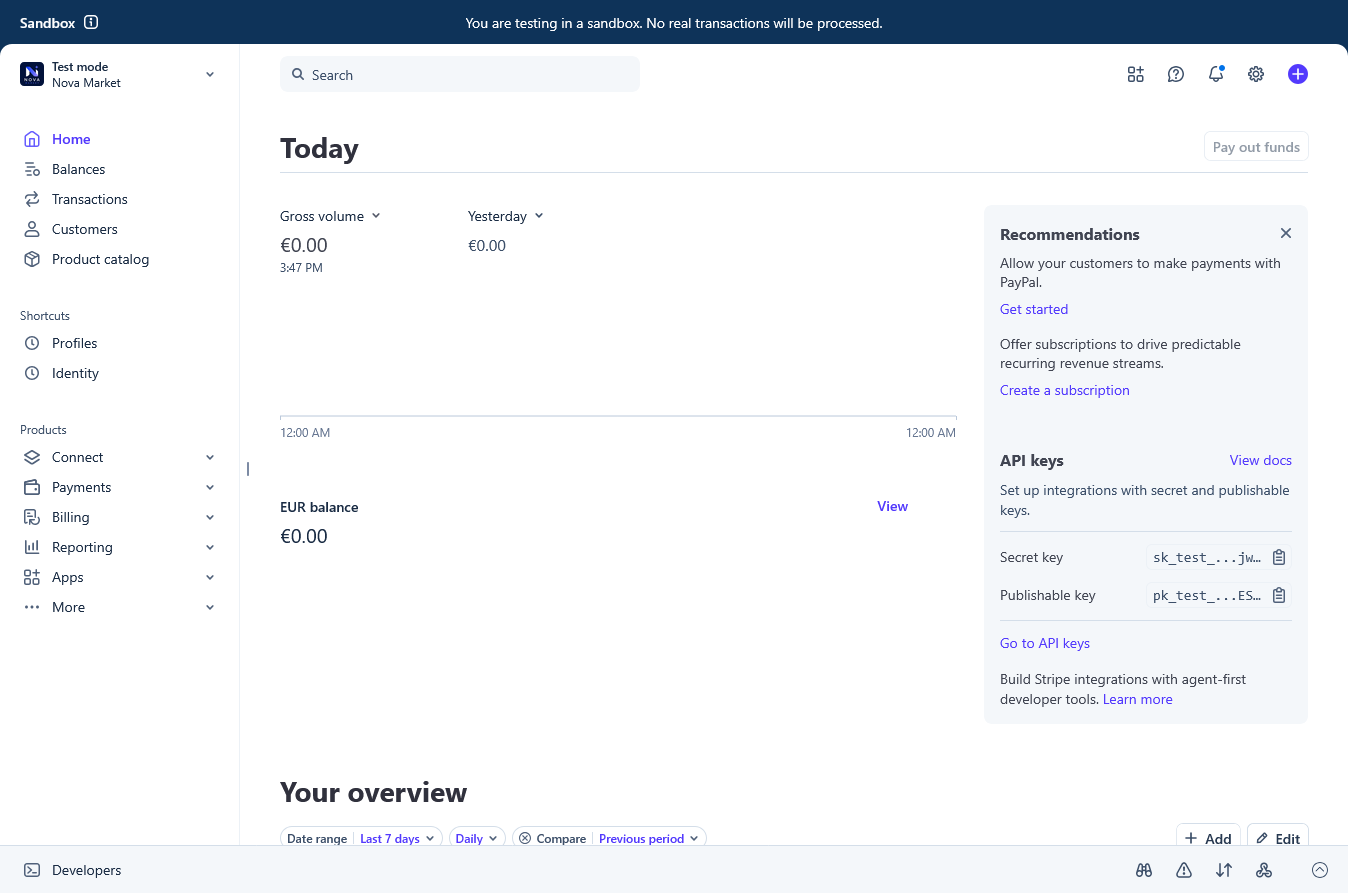Screen dimensions: 1348x893
Task: Open the apps grid icon in top bar
Action: [x=1135, y=74]
